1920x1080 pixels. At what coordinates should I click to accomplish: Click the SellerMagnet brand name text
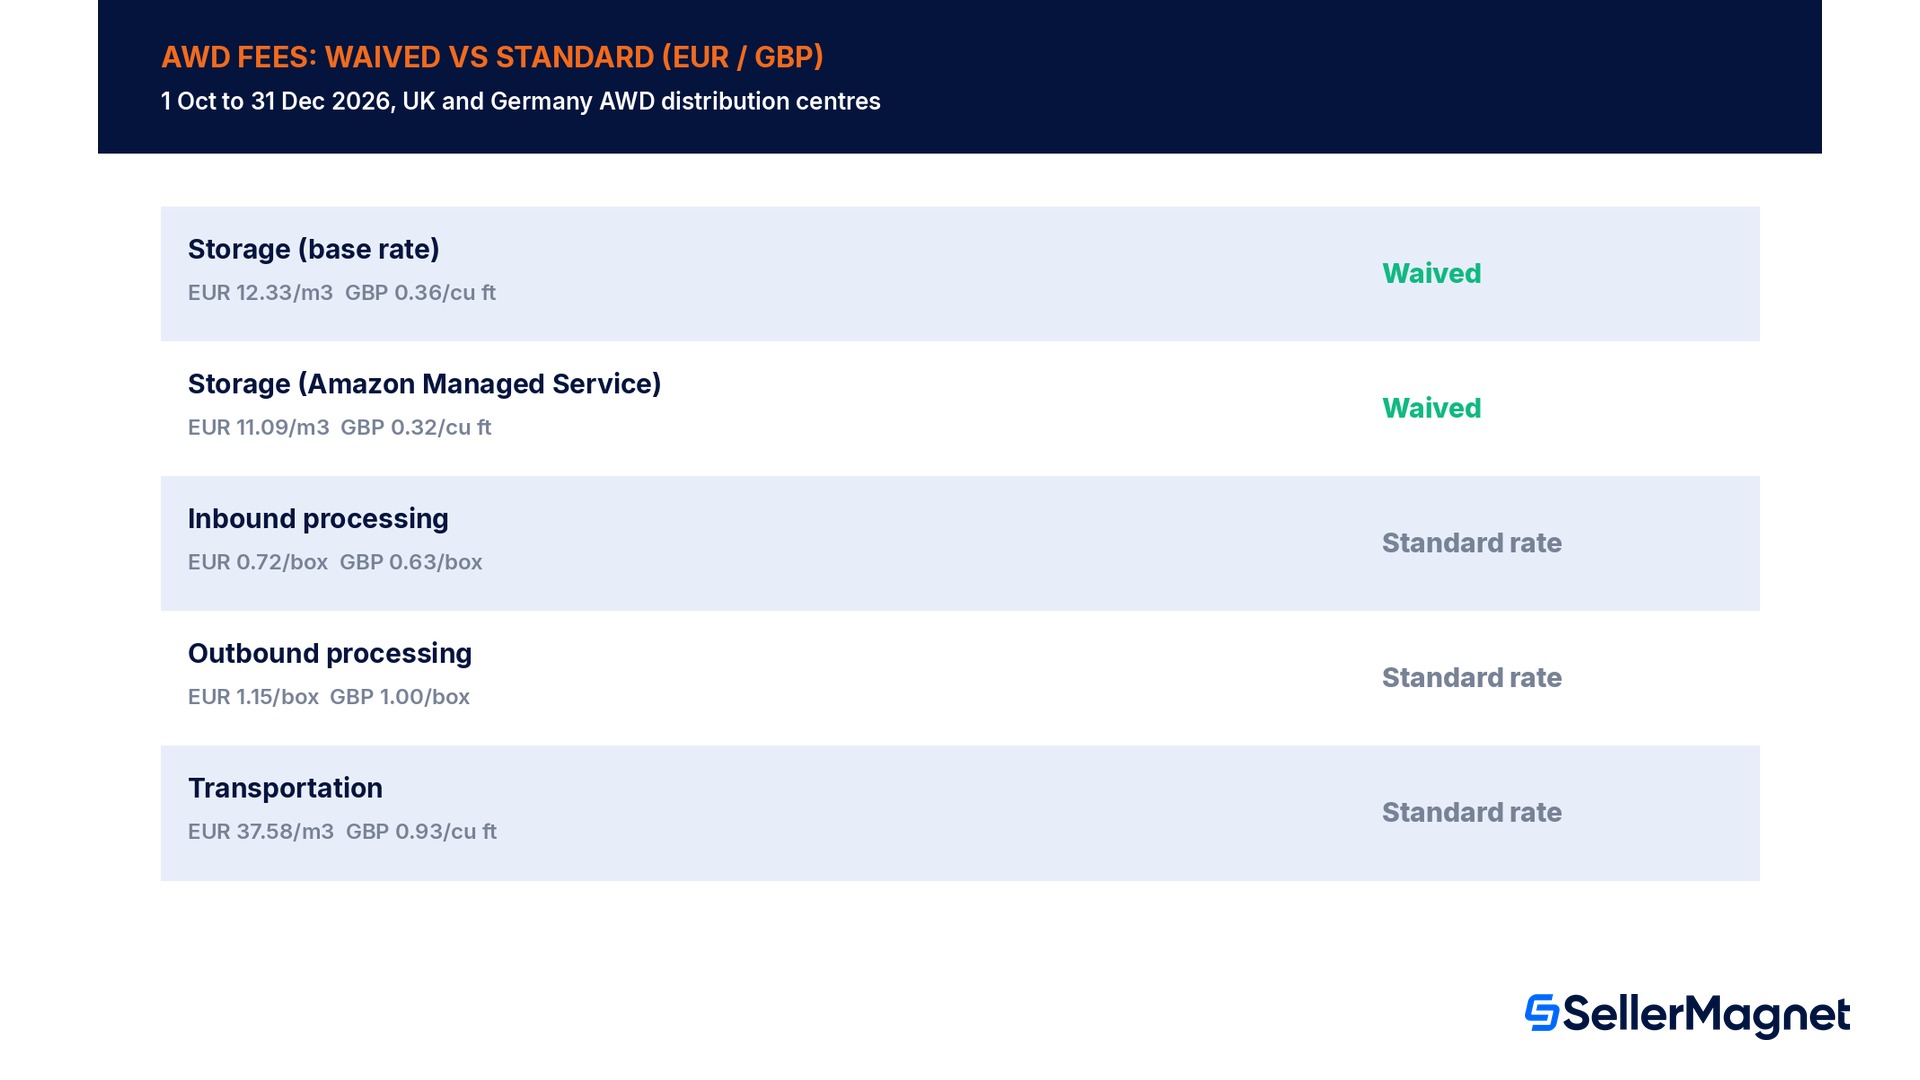pos(1706,1016)
